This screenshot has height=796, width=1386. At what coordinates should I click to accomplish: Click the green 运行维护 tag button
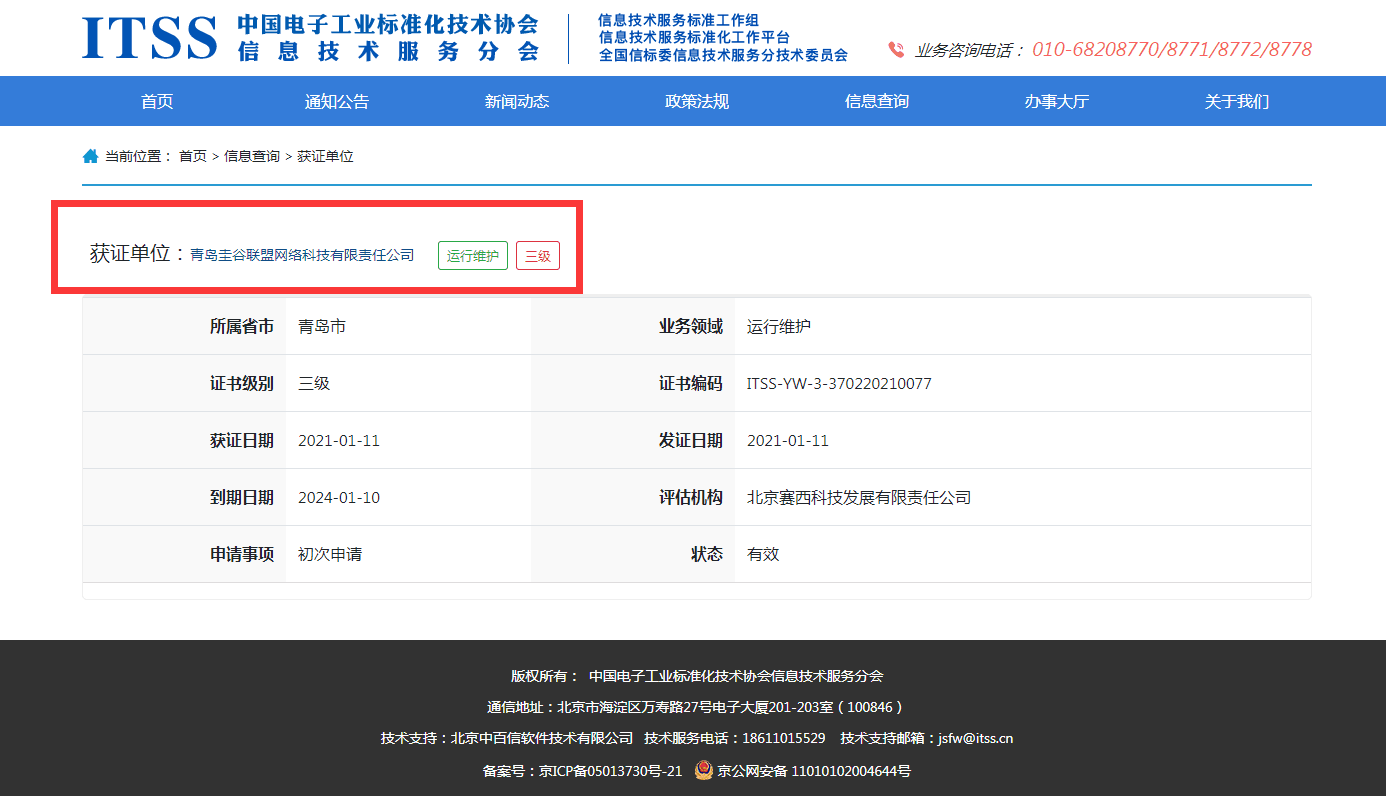(x=472, y=255)
